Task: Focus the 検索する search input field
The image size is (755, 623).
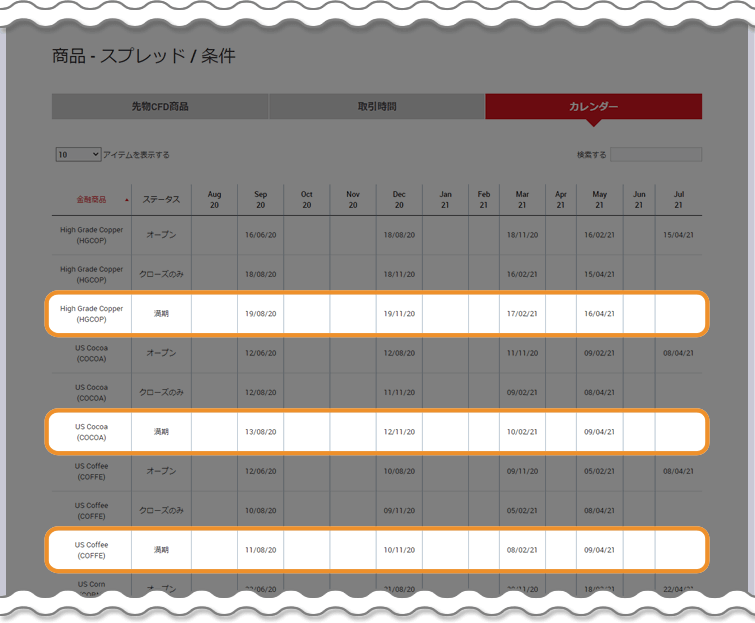Action: [x=656, y=155]
